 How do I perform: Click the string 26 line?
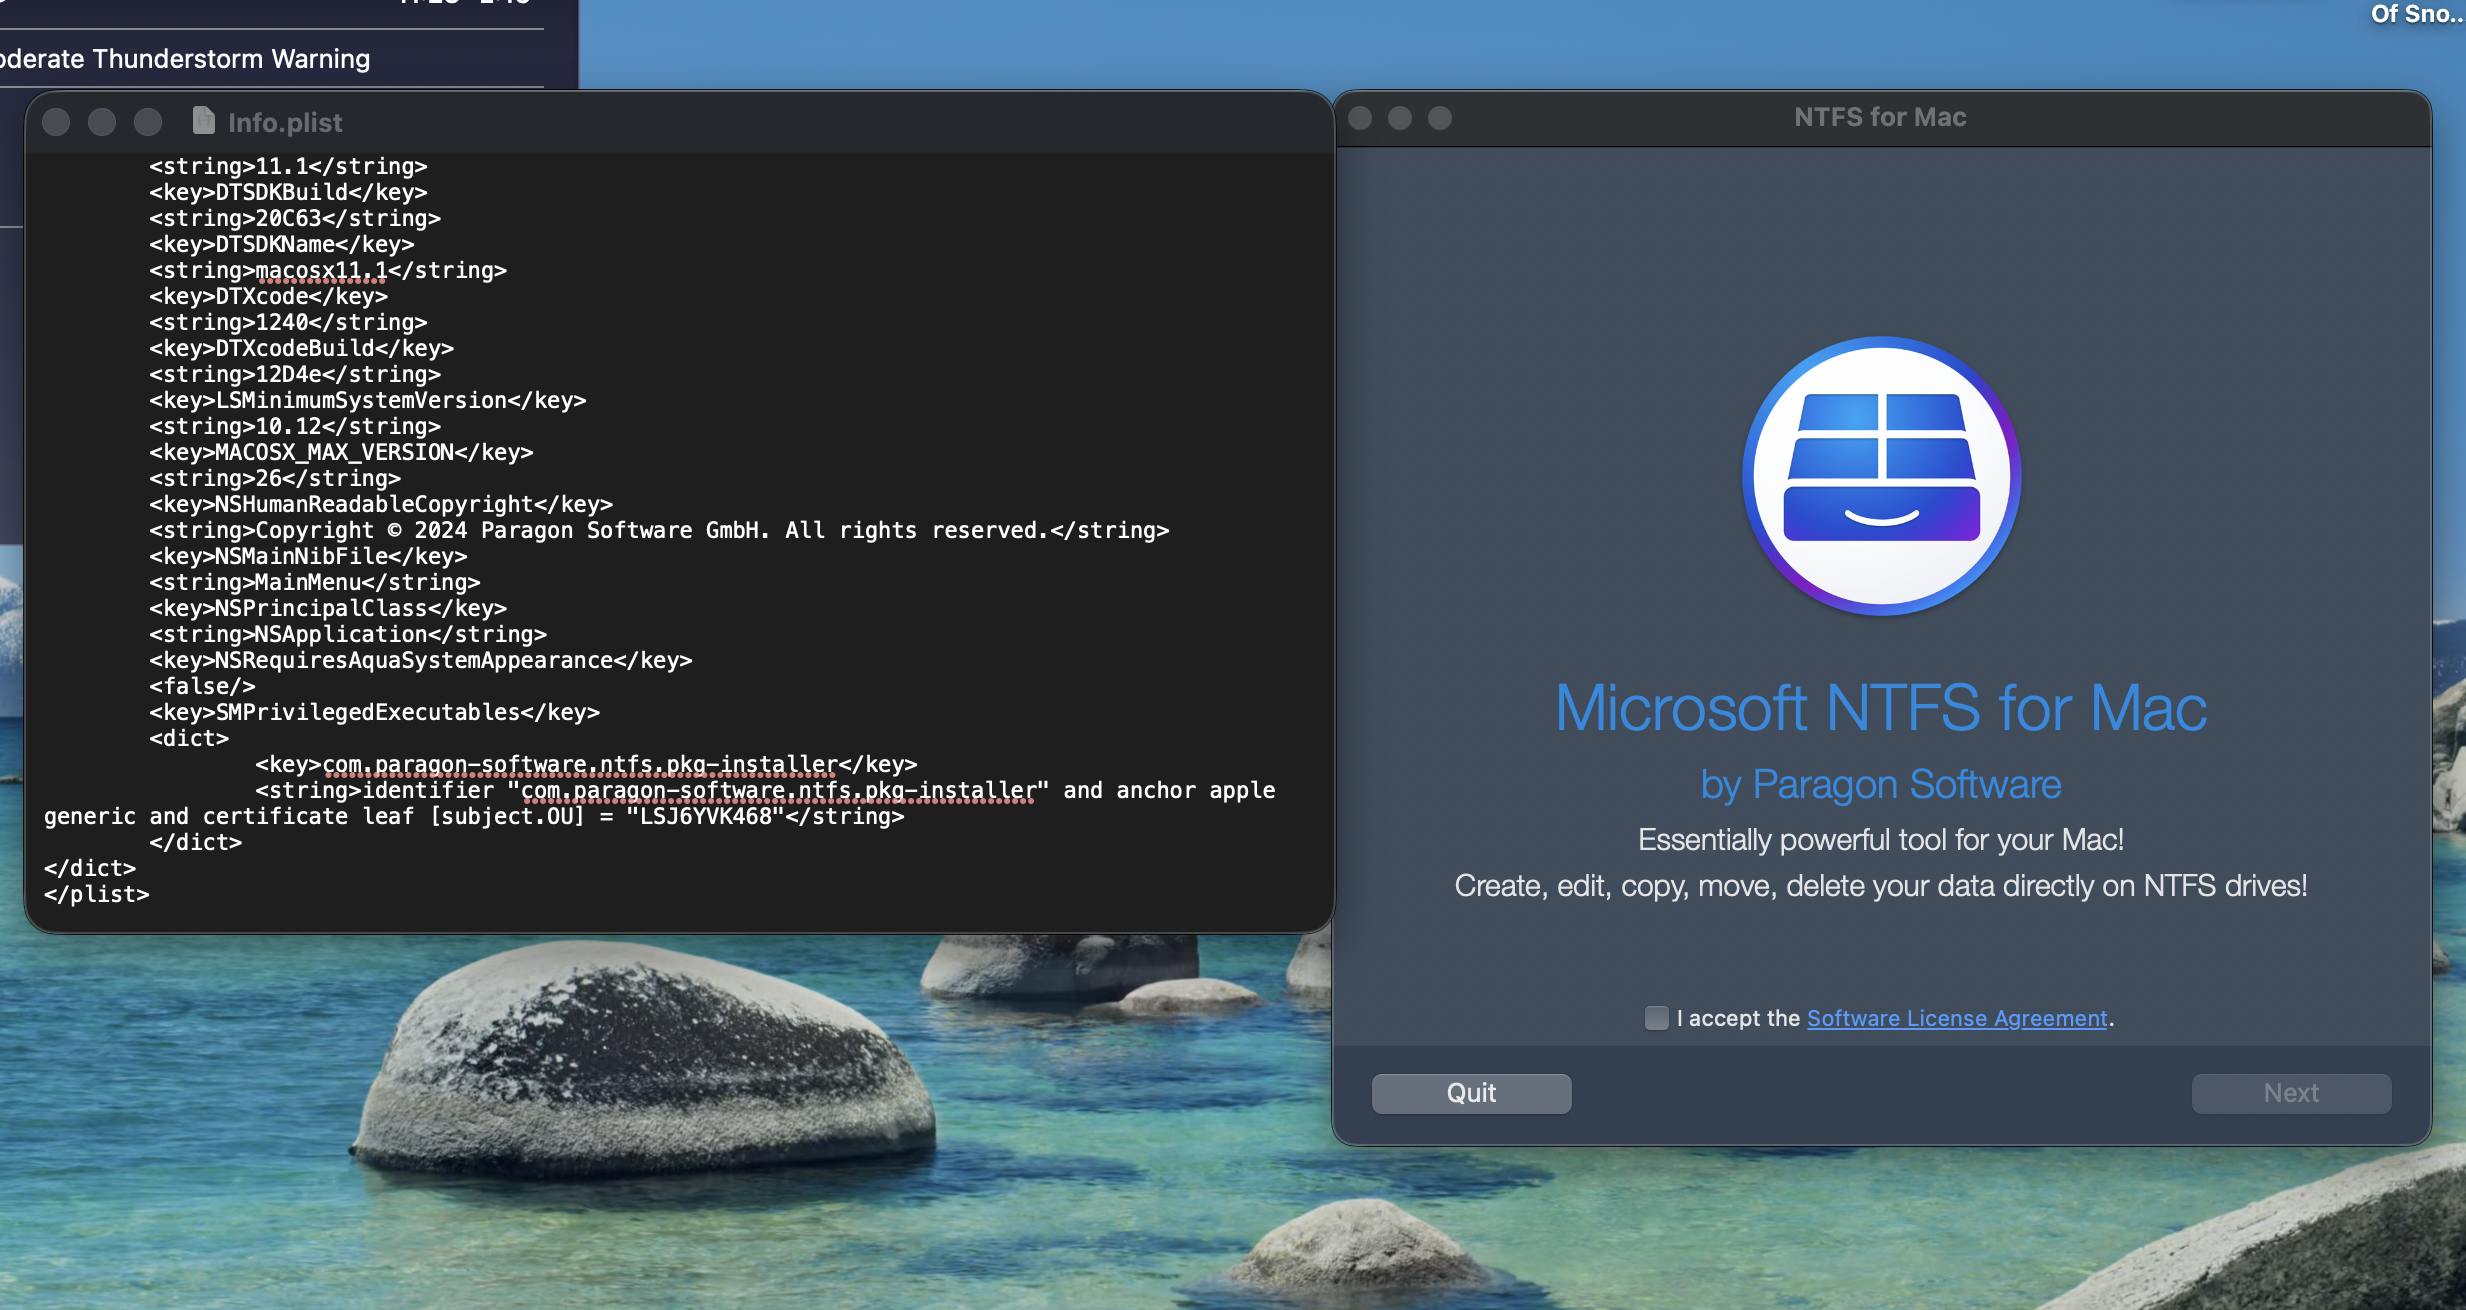click(275, 478)
